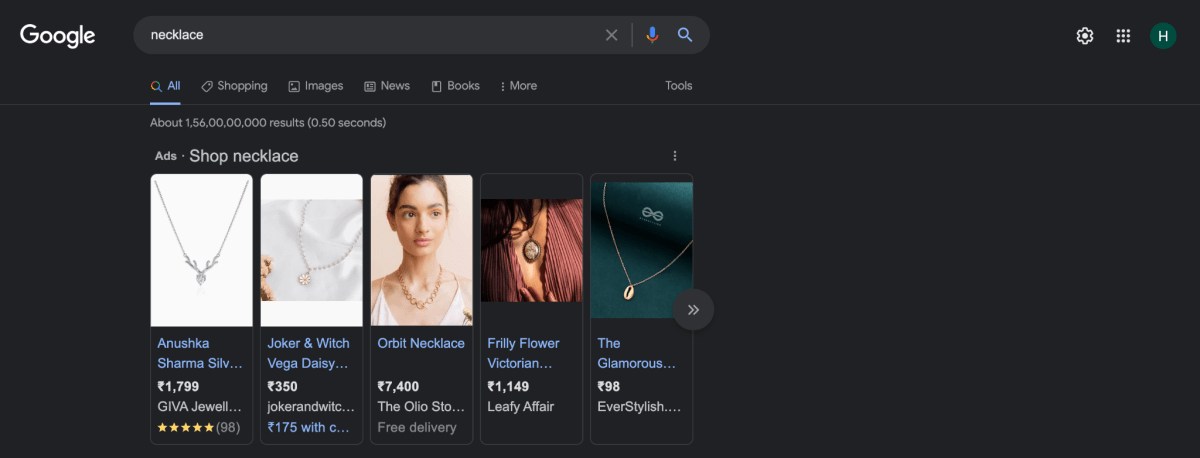Image resolution: width=1200 pixels, height=458 pixels.
Task: Open the Orbit Necklace model photo
Action: [422, 250]
